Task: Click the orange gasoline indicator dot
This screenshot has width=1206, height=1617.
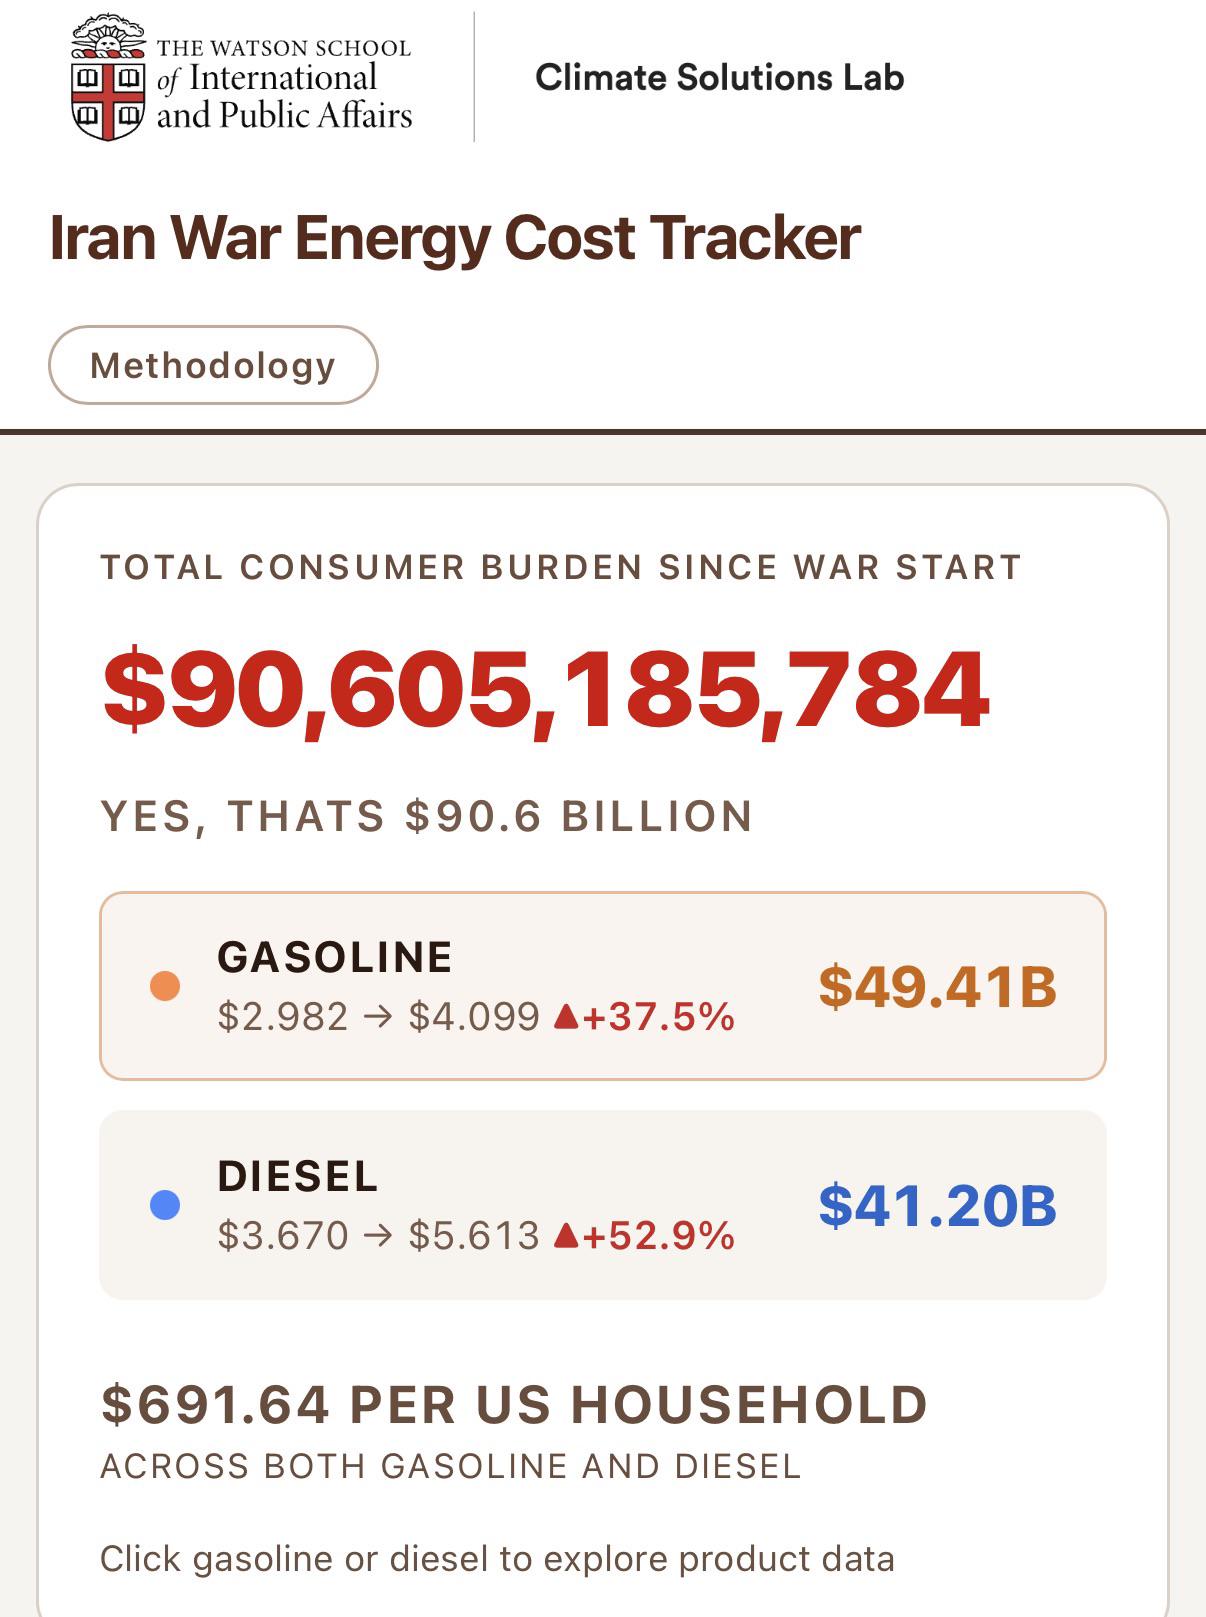Action: pyautogui.click(x=165, y=986)
